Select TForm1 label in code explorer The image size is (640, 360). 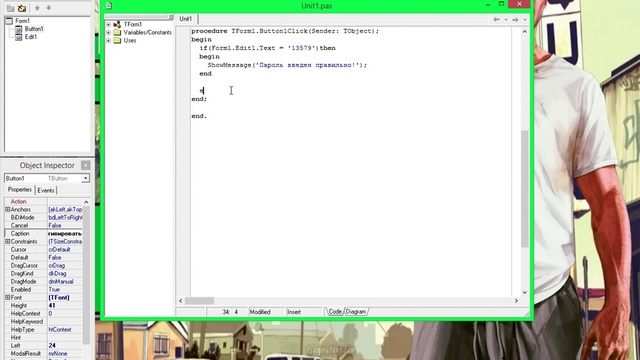pos(133,24)
